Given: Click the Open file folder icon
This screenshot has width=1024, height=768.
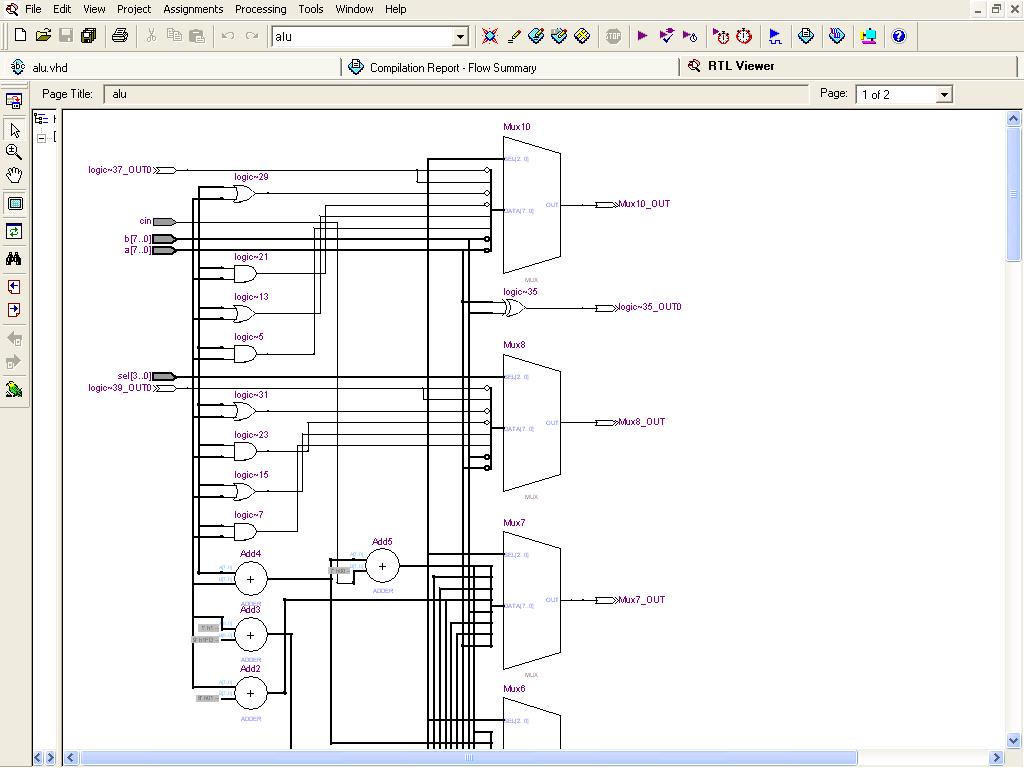Looking at the screenshot, I should pos(43,36).
